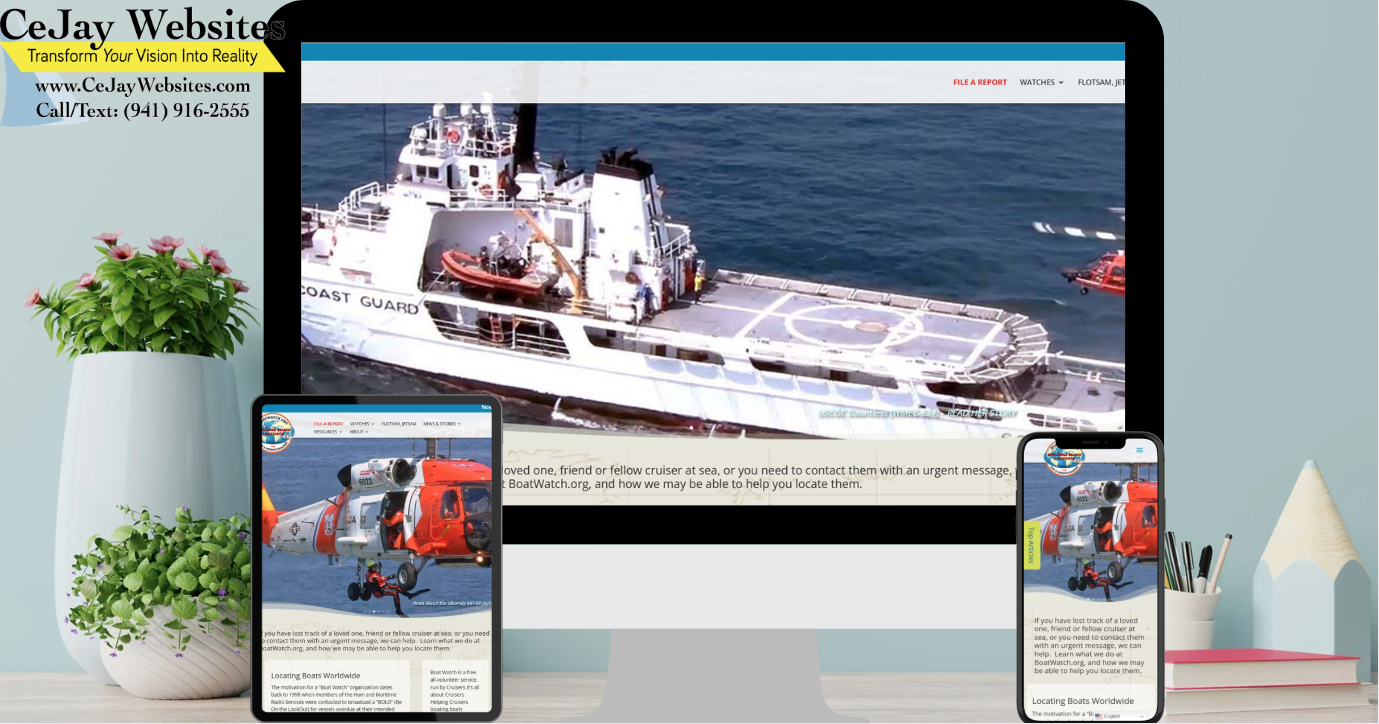The width and height of the screenshot is (1379, 724).
Task: Open the English language selector on the phone
Action: [1112, 716]
